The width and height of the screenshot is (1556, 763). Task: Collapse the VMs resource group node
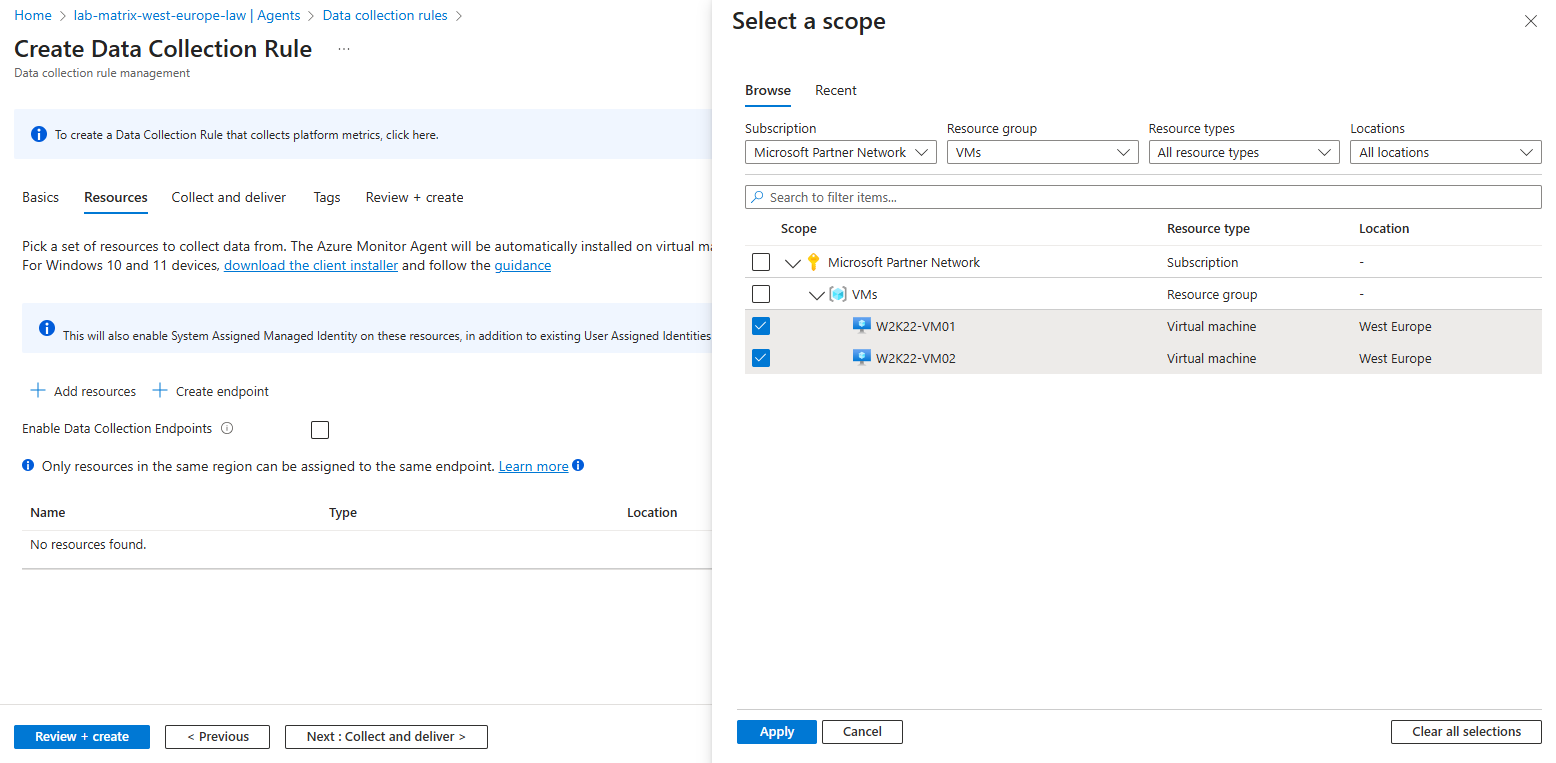click(817, 295)
